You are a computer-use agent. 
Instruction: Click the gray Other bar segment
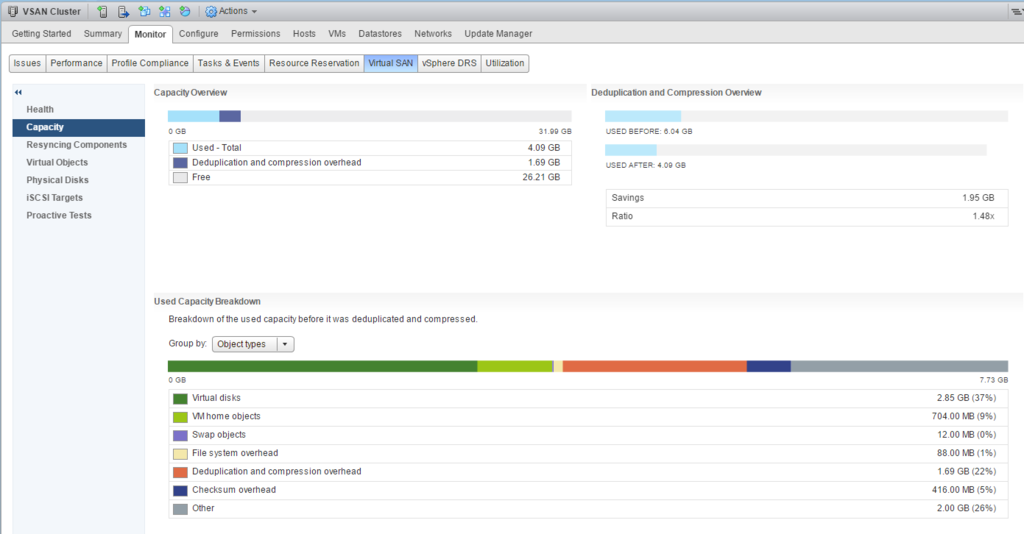pyautogui.click(x=899, y=366)
